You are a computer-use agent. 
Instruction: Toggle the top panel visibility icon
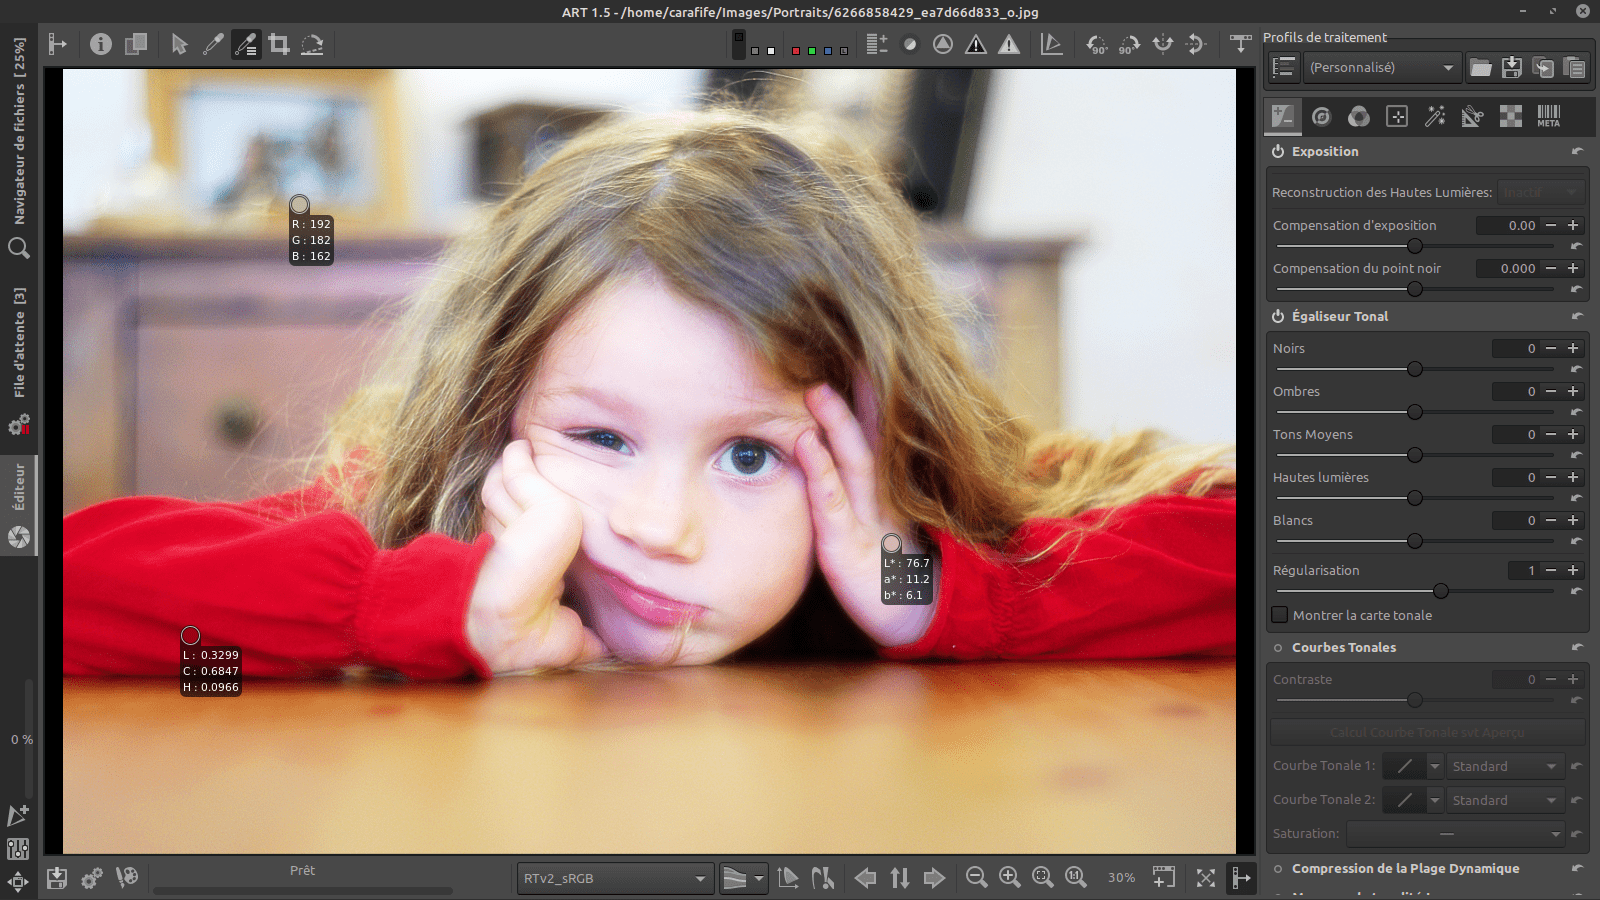coord(1240,44)
